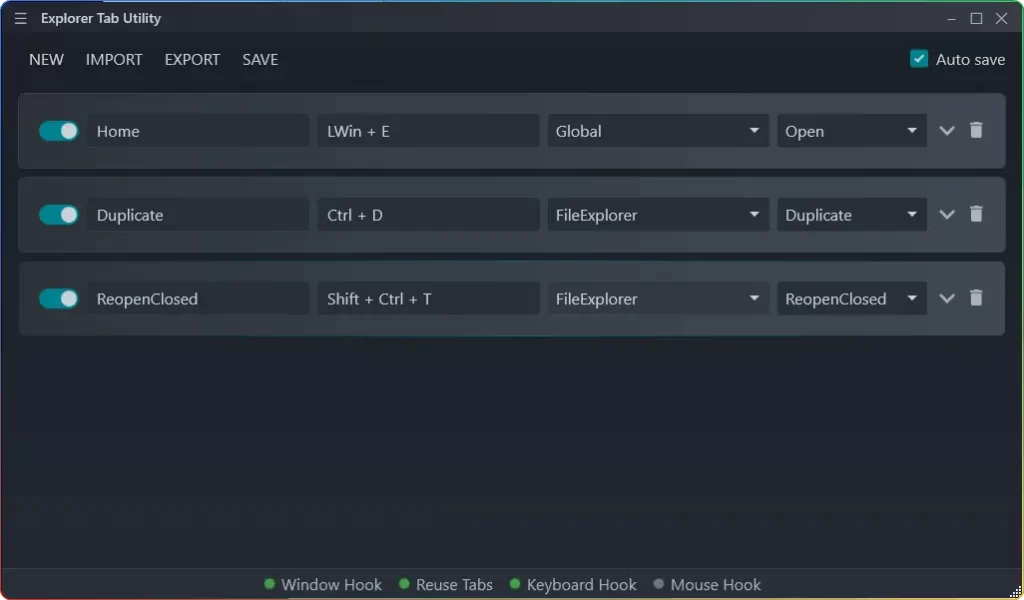Delete the Duplicate hotkey row

pyautogui.click(x=976, y=214)
